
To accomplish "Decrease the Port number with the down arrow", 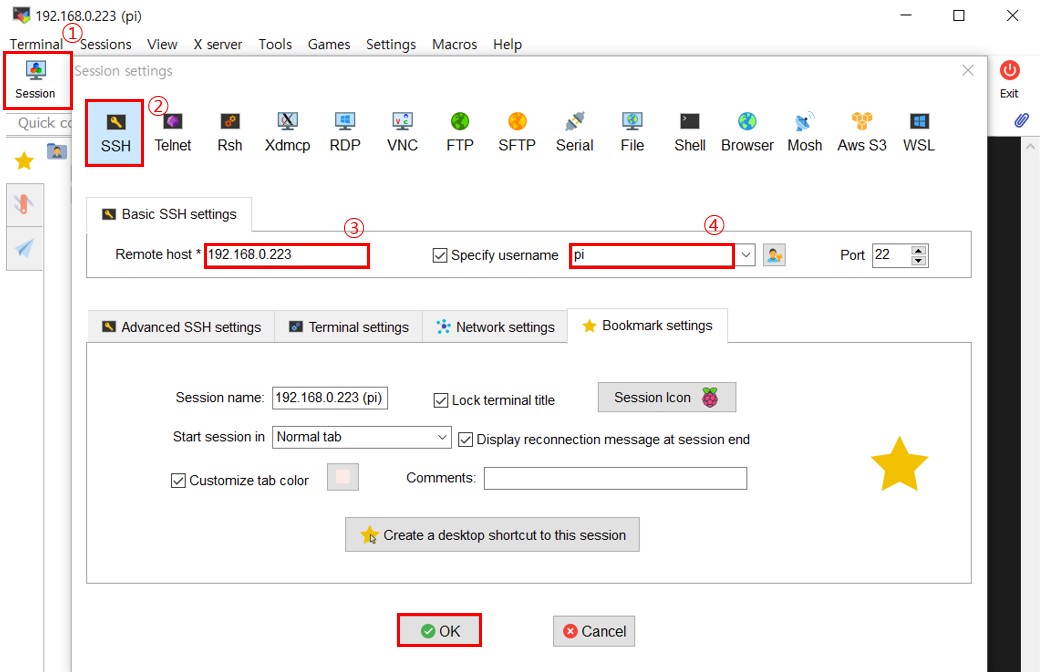I will [x=919, y=261].
